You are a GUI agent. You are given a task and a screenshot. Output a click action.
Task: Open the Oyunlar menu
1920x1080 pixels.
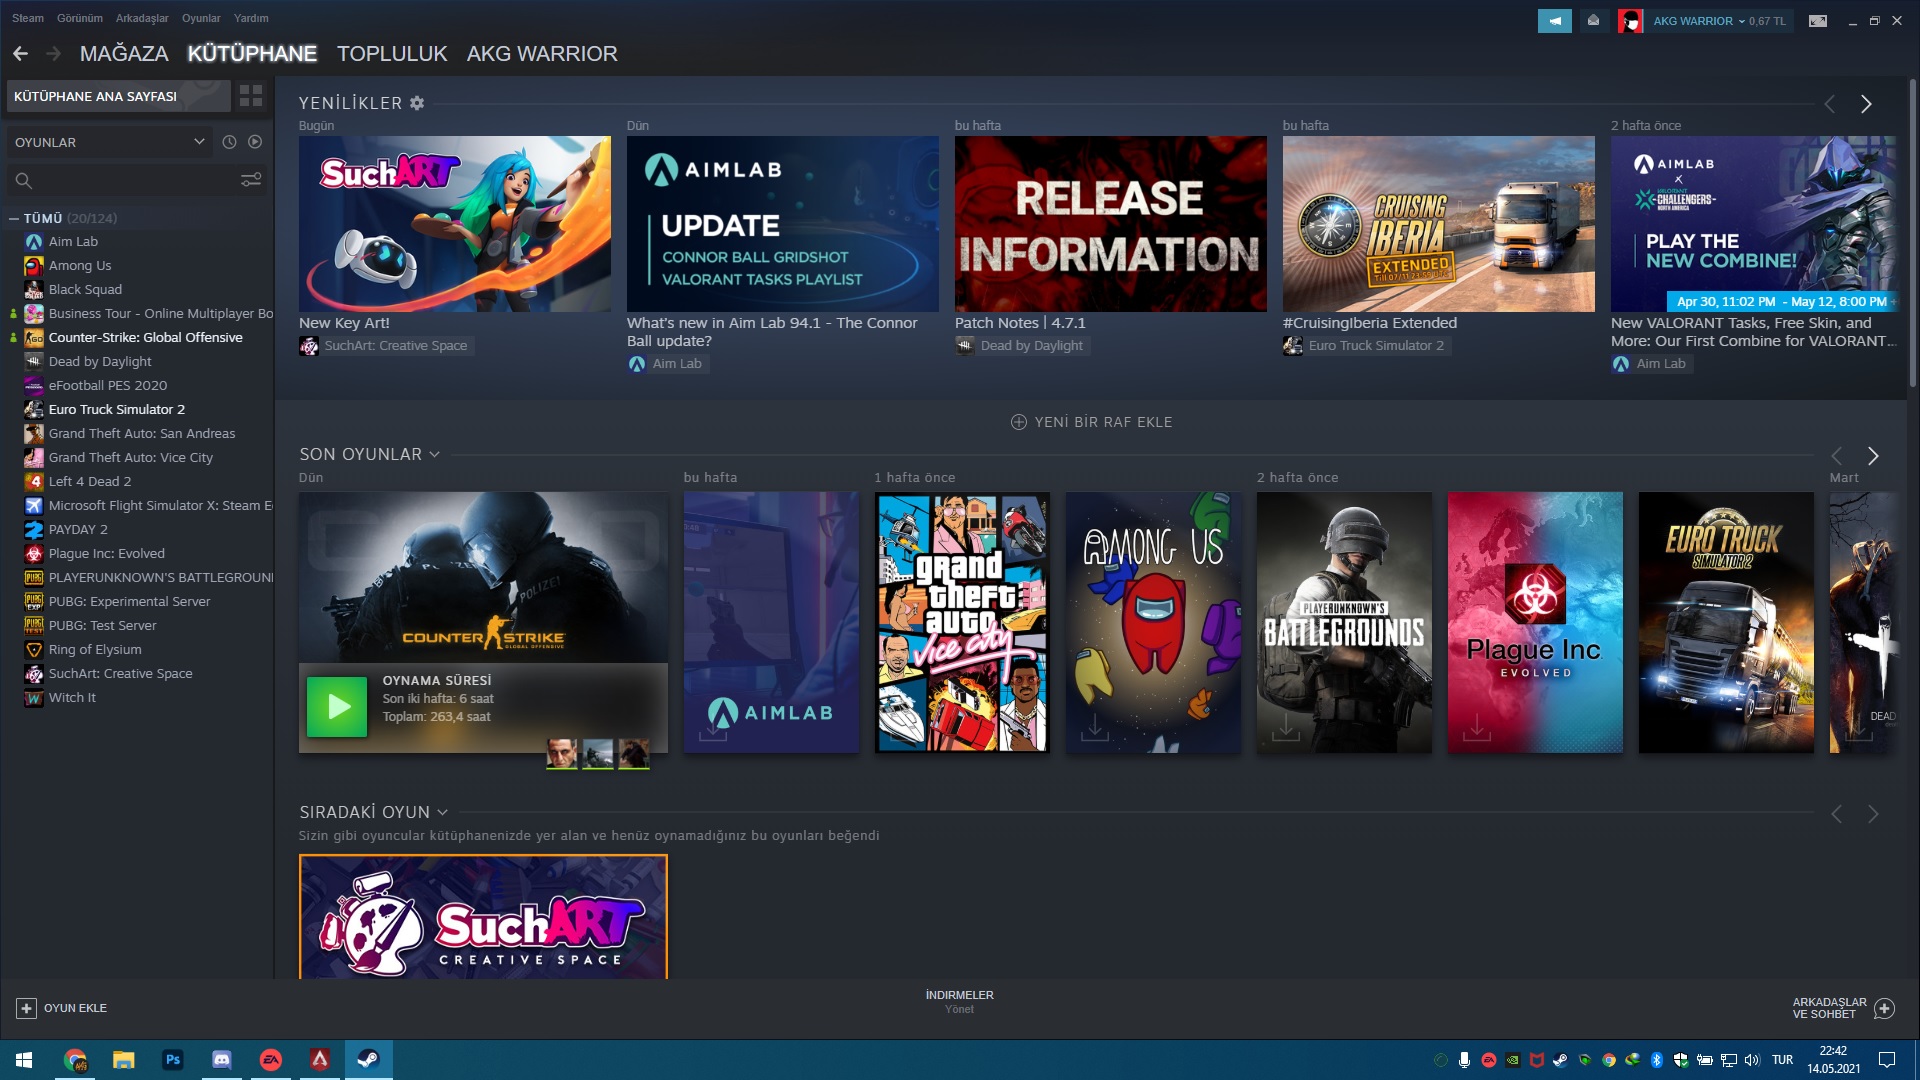201,18
